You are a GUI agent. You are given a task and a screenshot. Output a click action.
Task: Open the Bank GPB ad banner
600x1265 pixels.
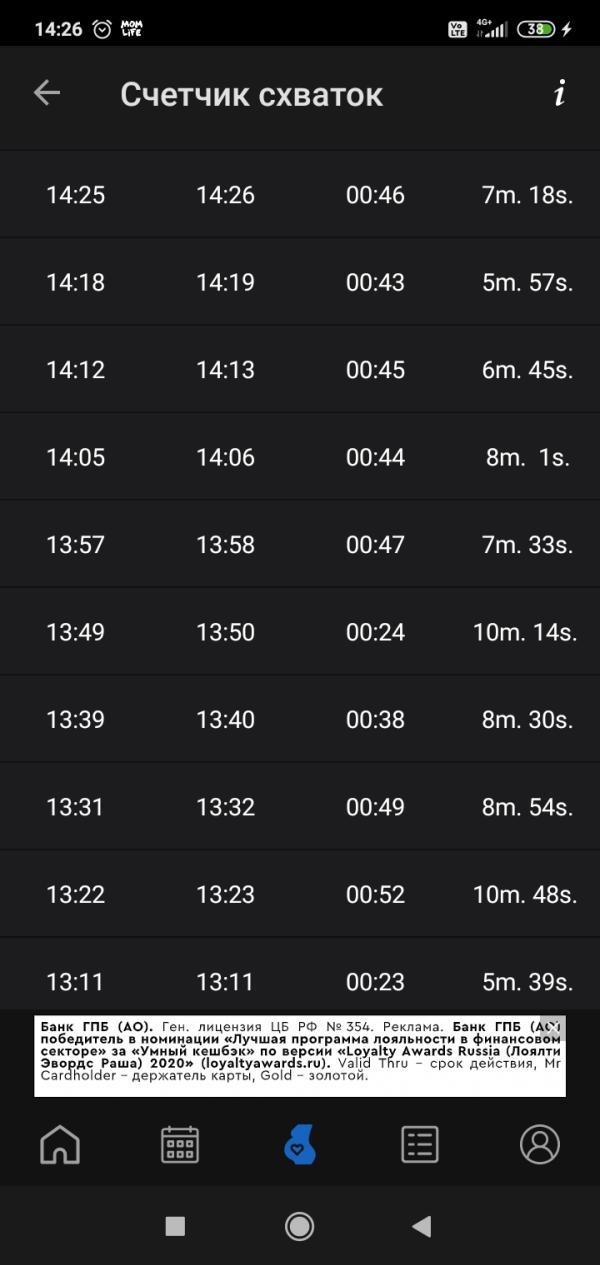tap(300, 1056)
